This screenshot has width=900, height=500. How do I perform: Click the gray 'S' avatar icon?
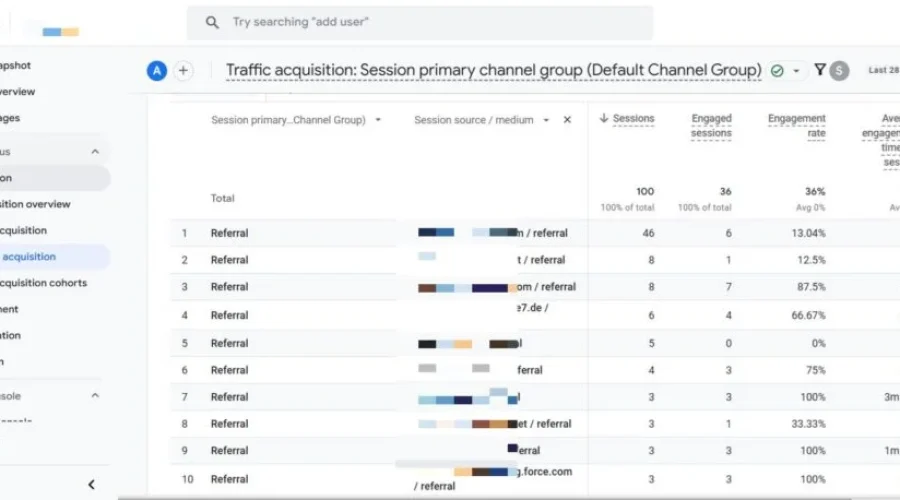[x=839, y=71]
